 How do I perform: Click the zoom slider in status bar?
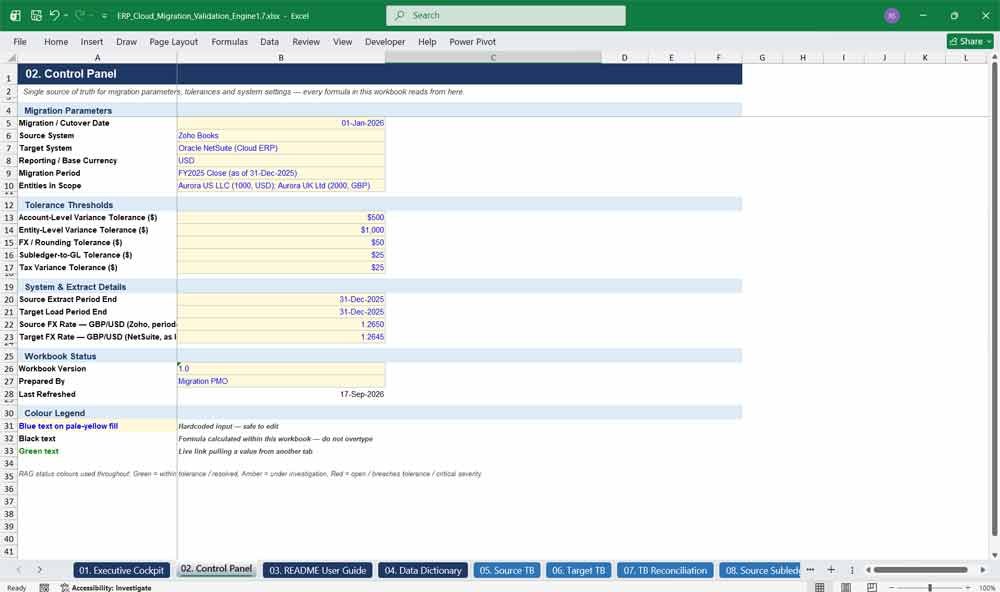coord(930,587)
